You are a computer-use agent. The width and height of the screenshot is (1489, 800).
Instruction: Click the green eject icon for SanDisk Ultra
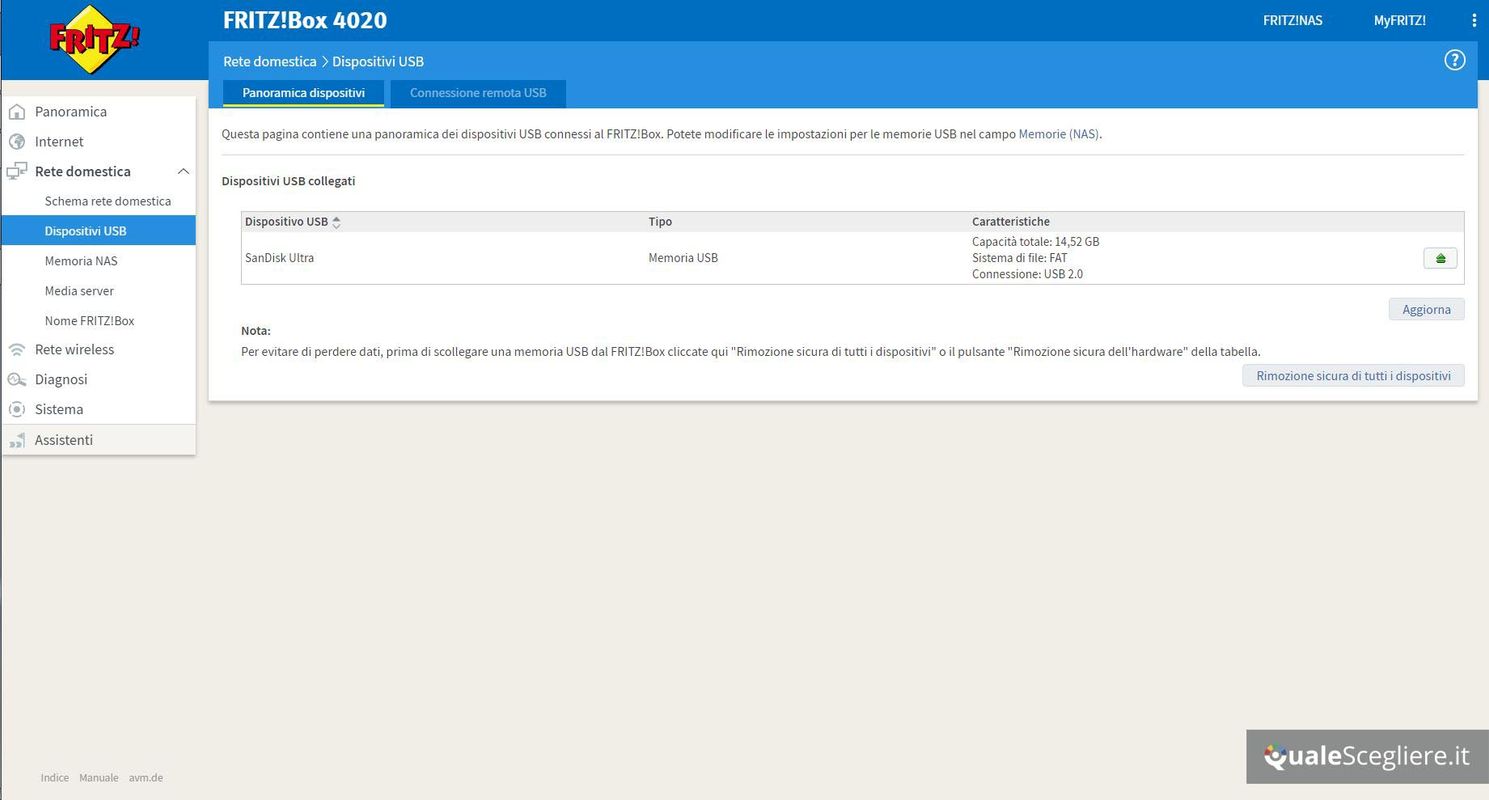[1440, 258]
